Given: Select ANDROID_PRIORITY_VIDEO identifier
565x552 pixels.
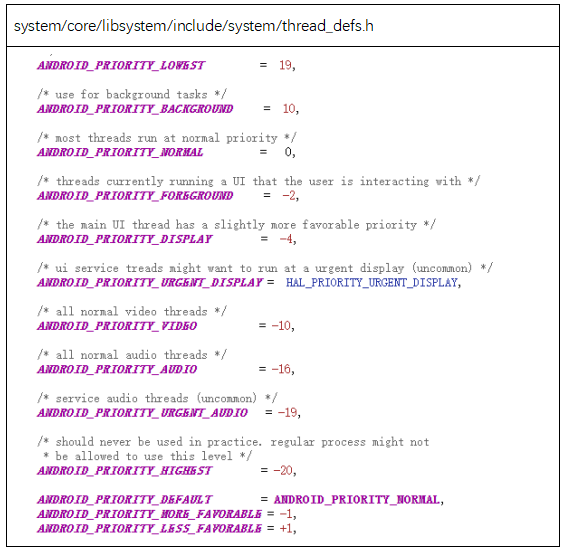Looking at the screenshot, I should tap(117, 326).
